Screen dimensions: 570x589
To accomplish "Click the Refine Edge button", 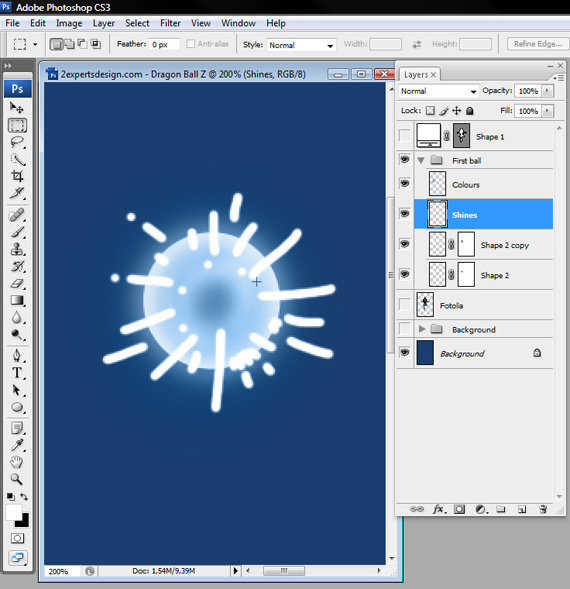I will 538,44.
